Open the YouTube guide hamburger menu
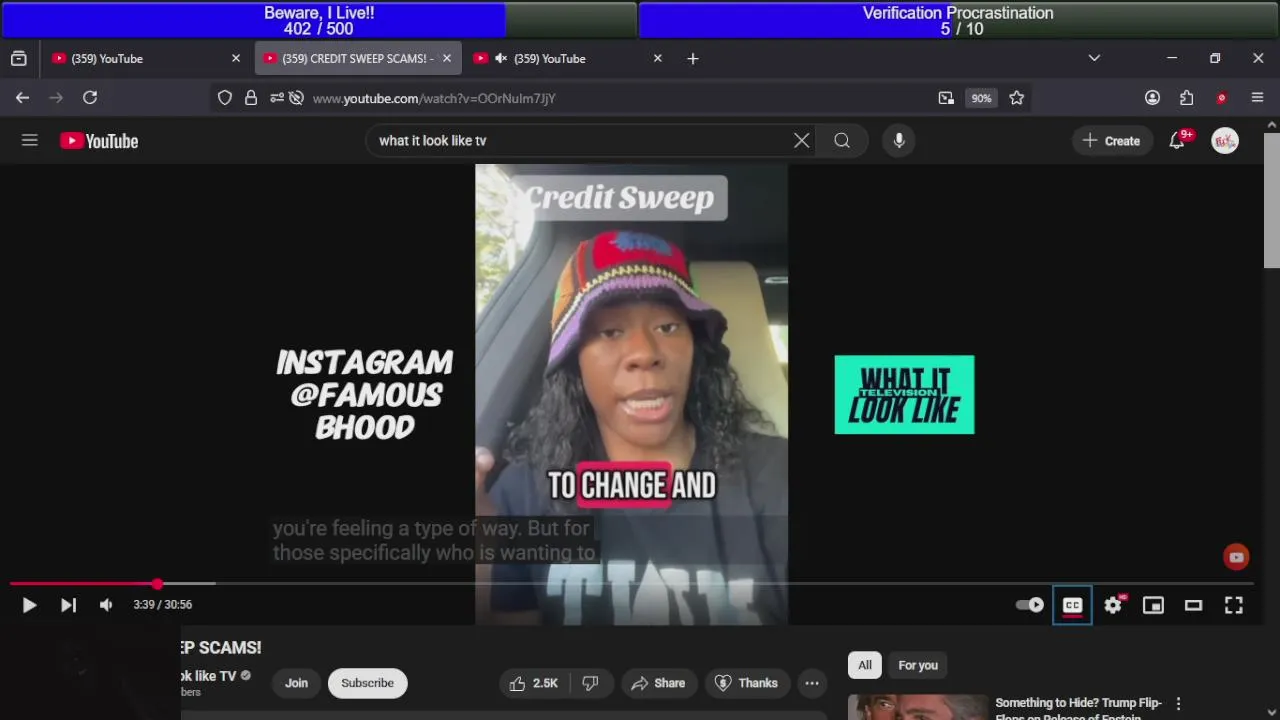The image size is (1280, 720). [x=30, y=141]
